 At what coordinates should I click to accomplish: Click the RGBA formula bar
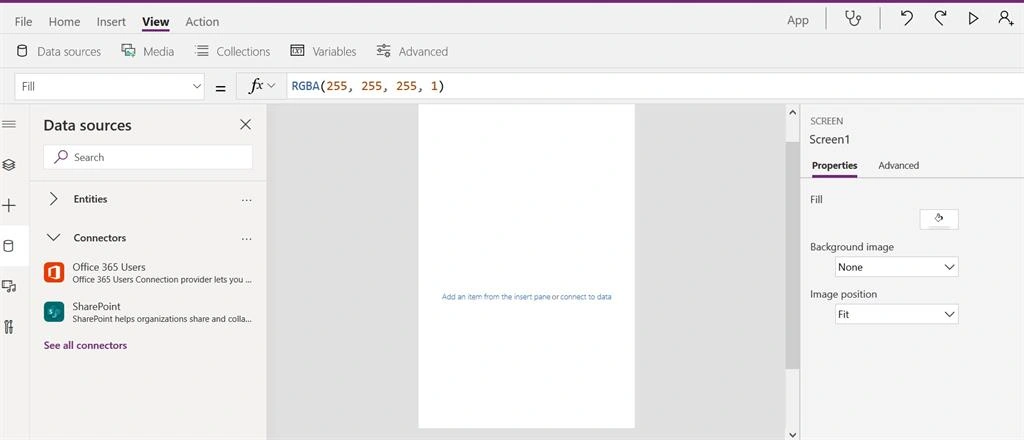[654, 86]
